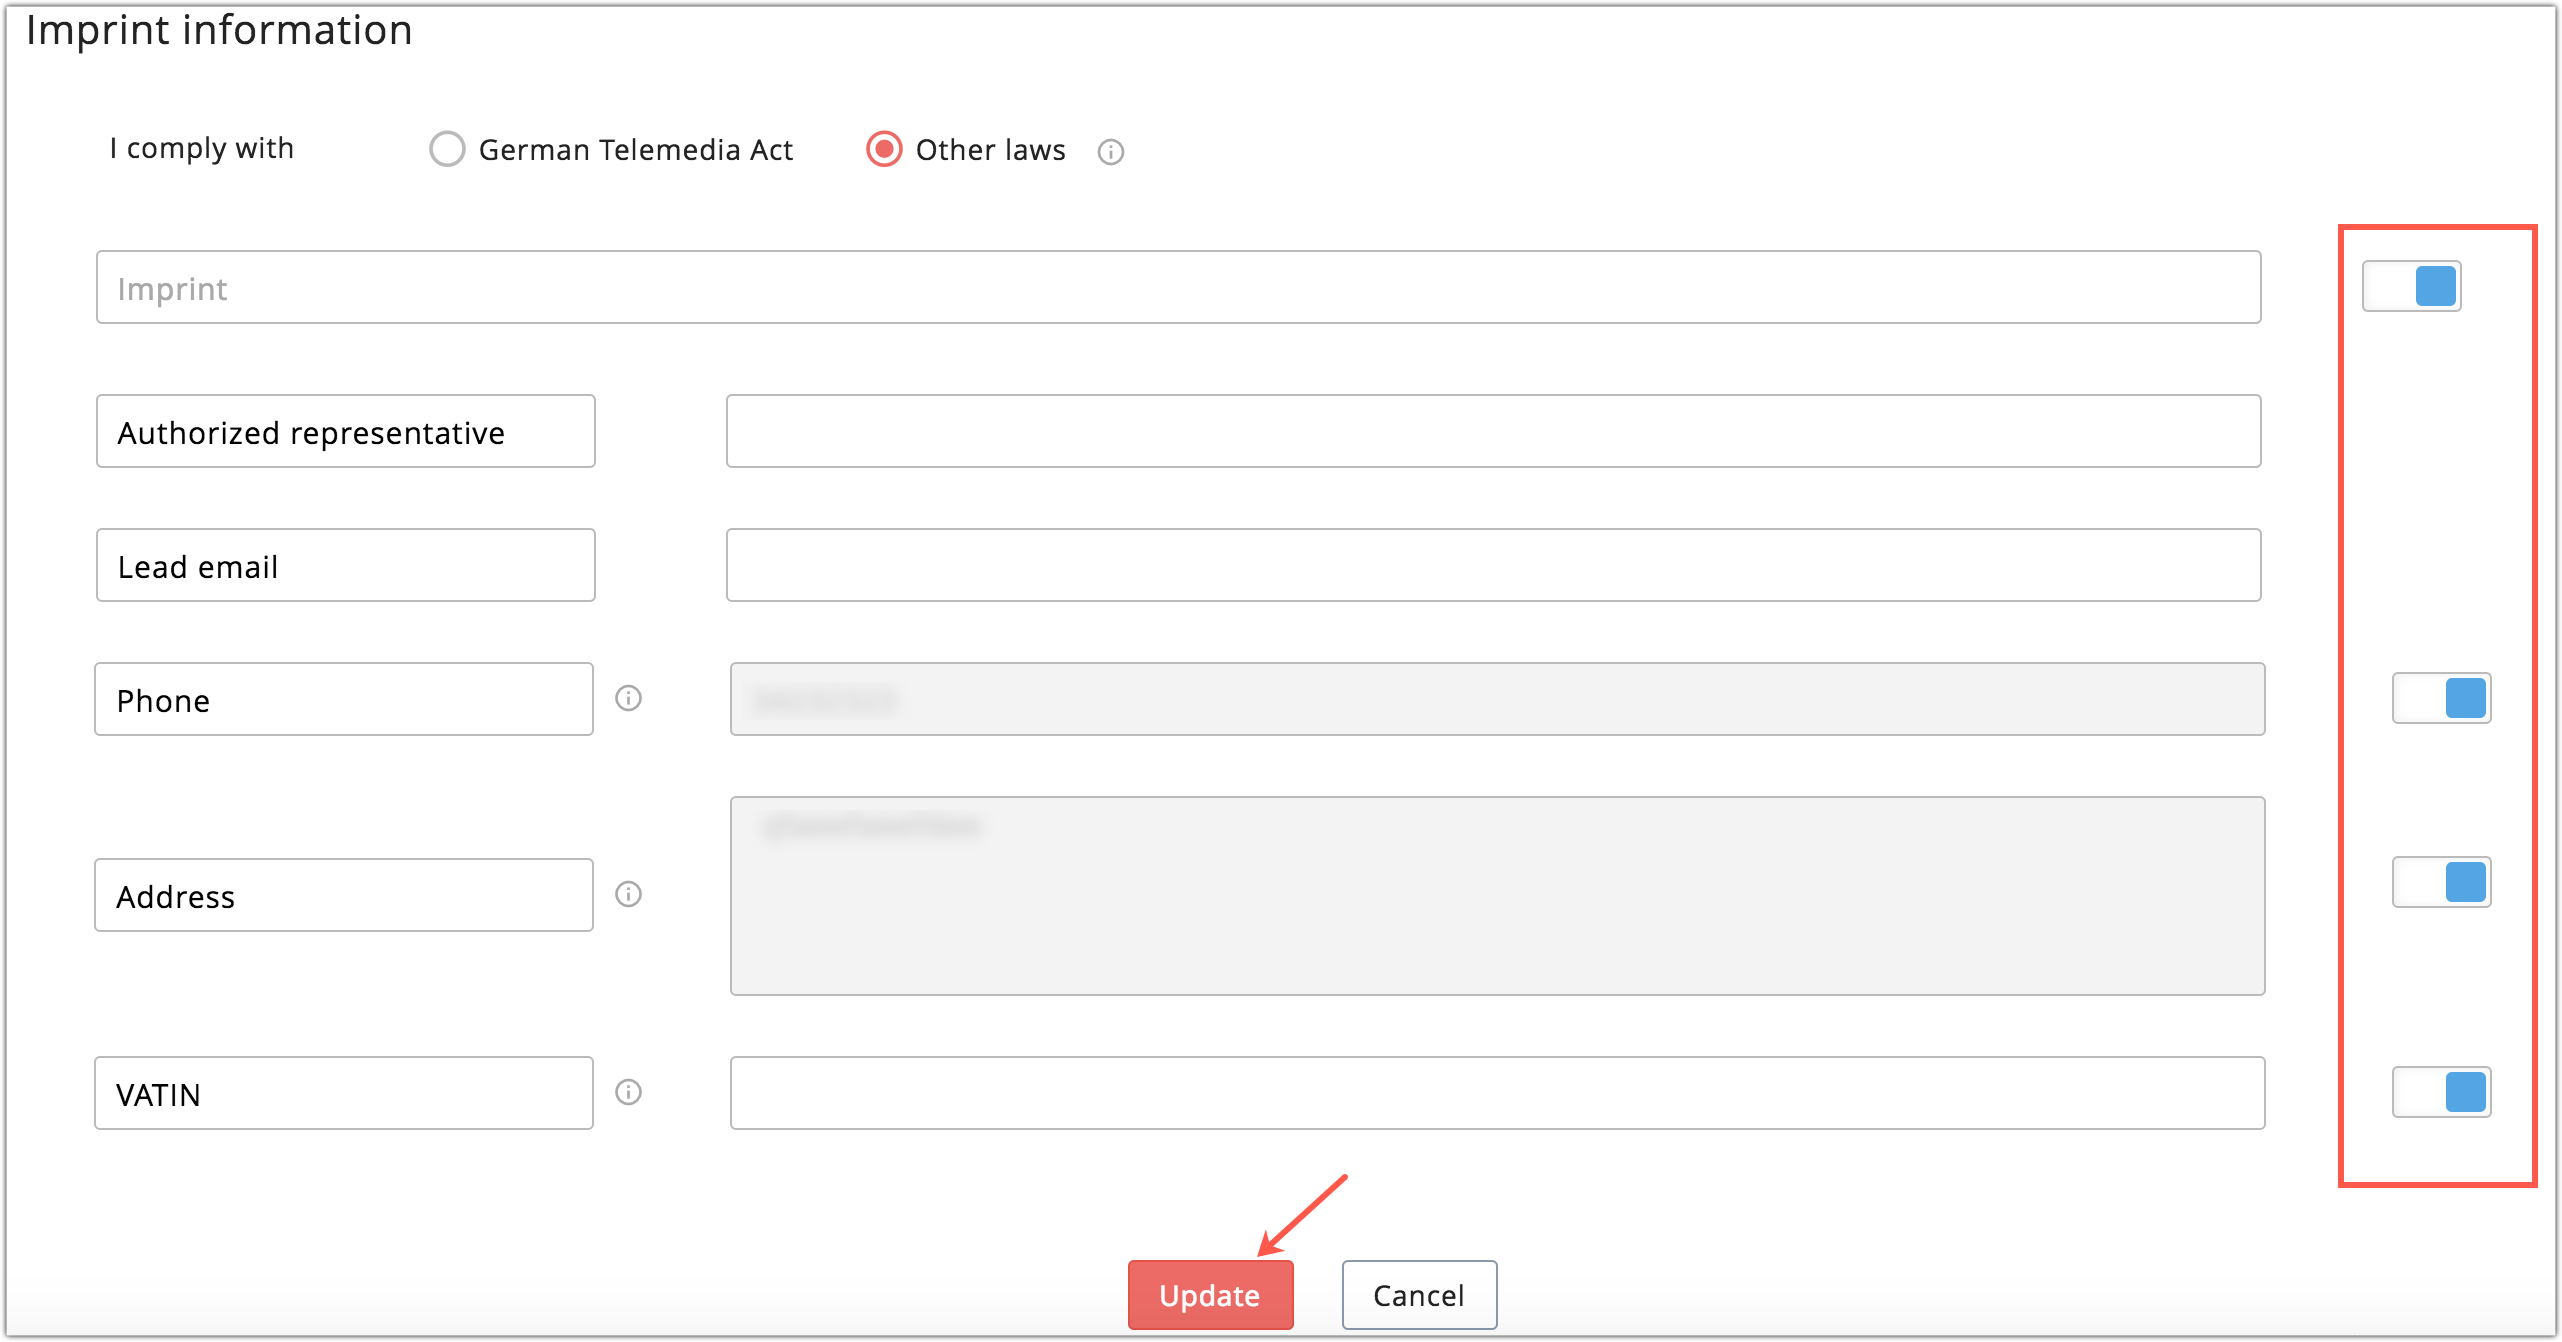Toggle the Imprint field switch
2562x1342 pixels.
tap(2411, 286)
